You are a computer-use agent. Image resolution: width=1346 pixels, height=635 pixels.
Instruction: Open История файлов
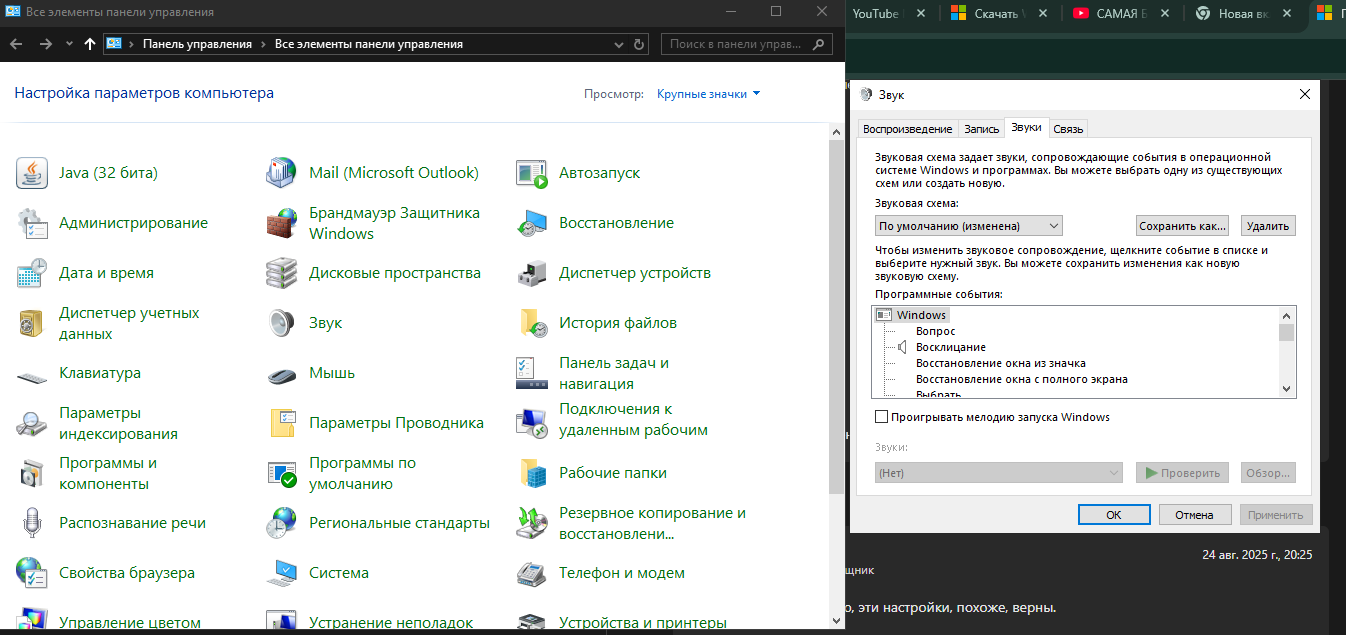(617, 322)
